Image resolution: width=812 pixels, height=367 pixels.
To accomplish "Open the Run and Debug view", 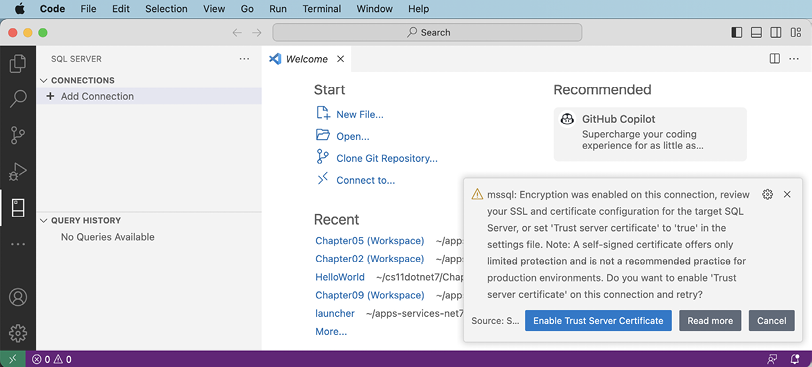I will click(x=18, y=171).
